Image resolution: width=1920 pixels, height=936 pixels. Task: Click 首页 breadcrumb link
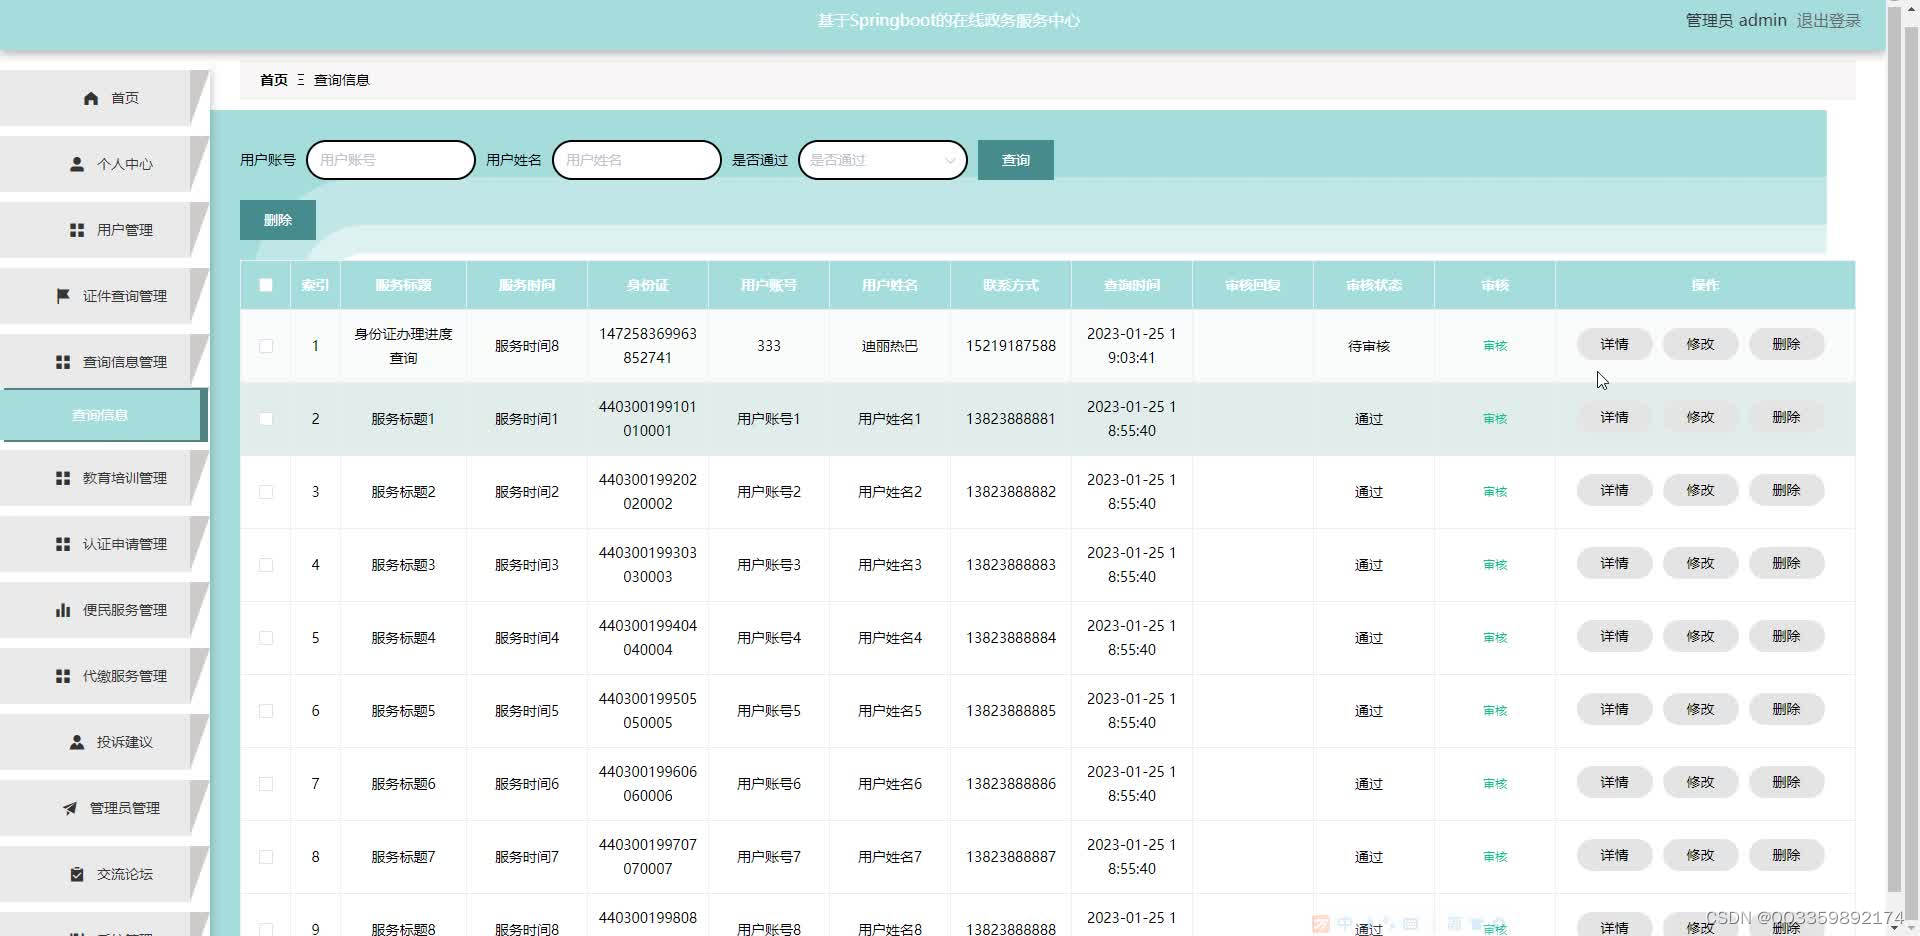pos(274,80)
